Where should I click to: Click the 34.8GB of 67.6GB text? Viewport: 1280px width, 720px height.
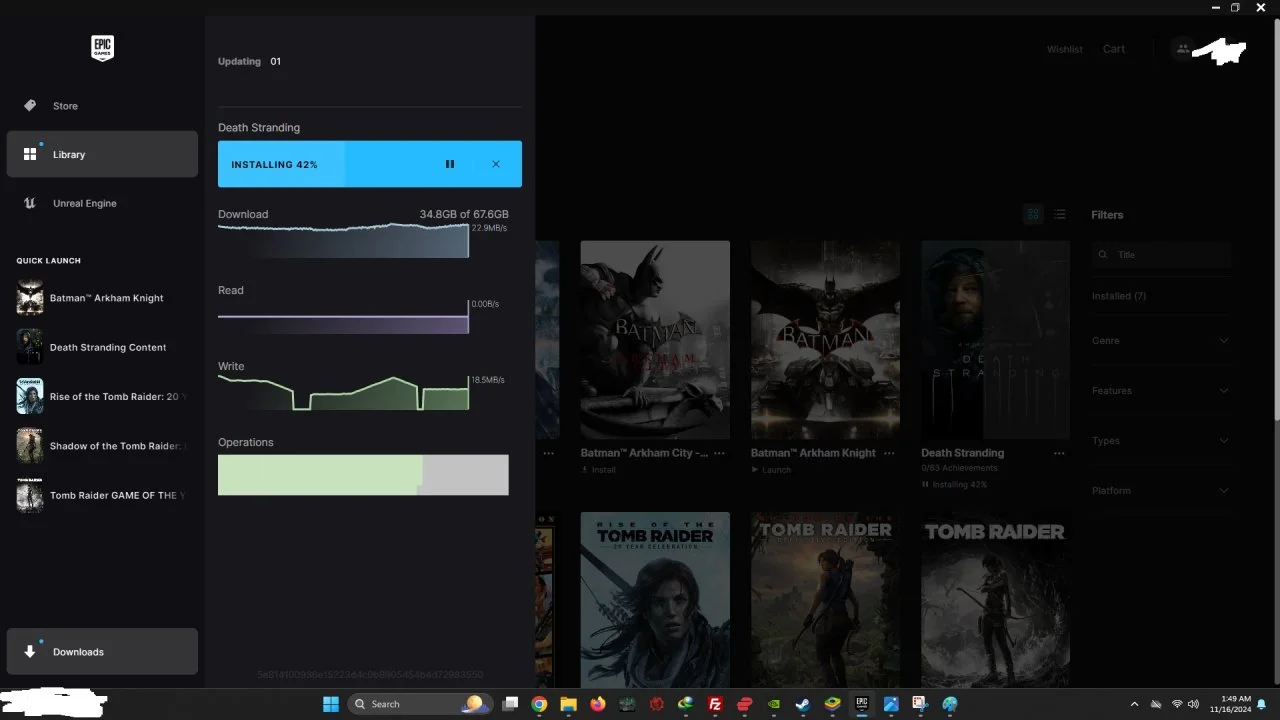(x=464, y=214)
